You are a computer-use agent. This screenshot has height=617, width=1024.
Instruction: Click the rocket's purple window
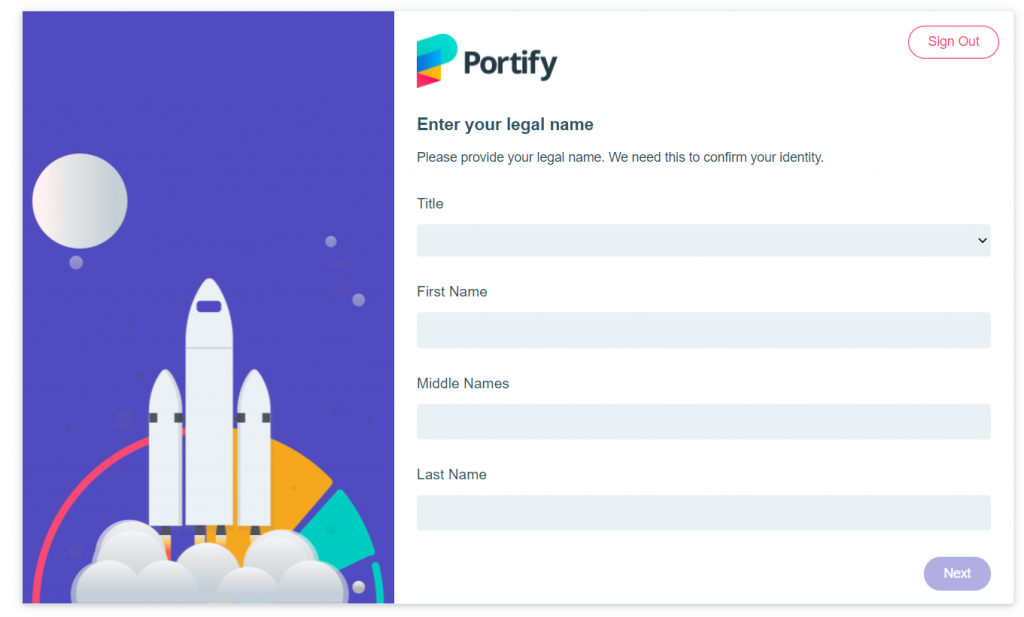[209, 306]
